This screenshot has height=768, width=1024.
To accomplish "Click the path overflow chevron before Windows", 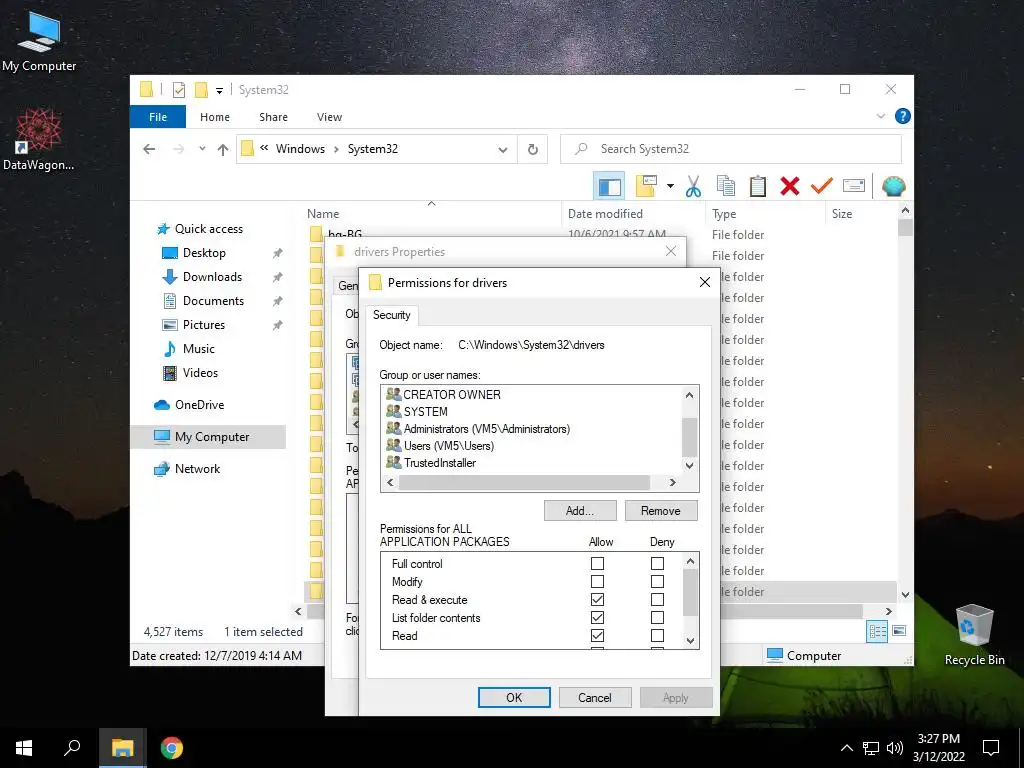I will click(264, 148).
